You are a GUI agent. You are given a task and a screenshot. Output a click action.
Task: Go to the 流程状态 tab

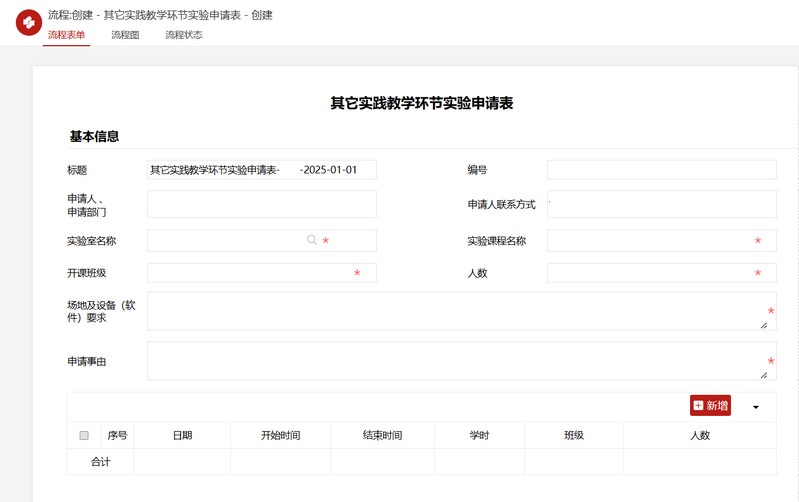pos(183,35)
